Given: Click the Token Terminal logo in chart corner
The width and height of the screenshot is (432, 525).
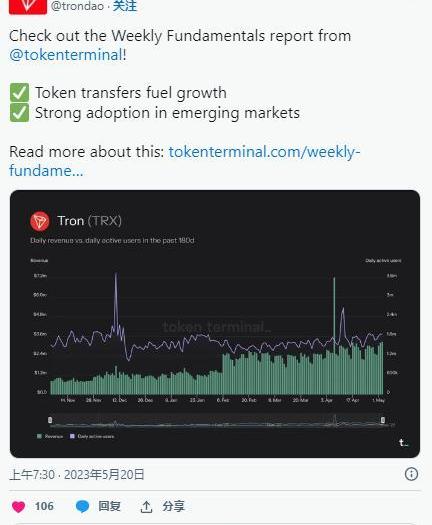Looking at the screenshot, I should 404,443.
